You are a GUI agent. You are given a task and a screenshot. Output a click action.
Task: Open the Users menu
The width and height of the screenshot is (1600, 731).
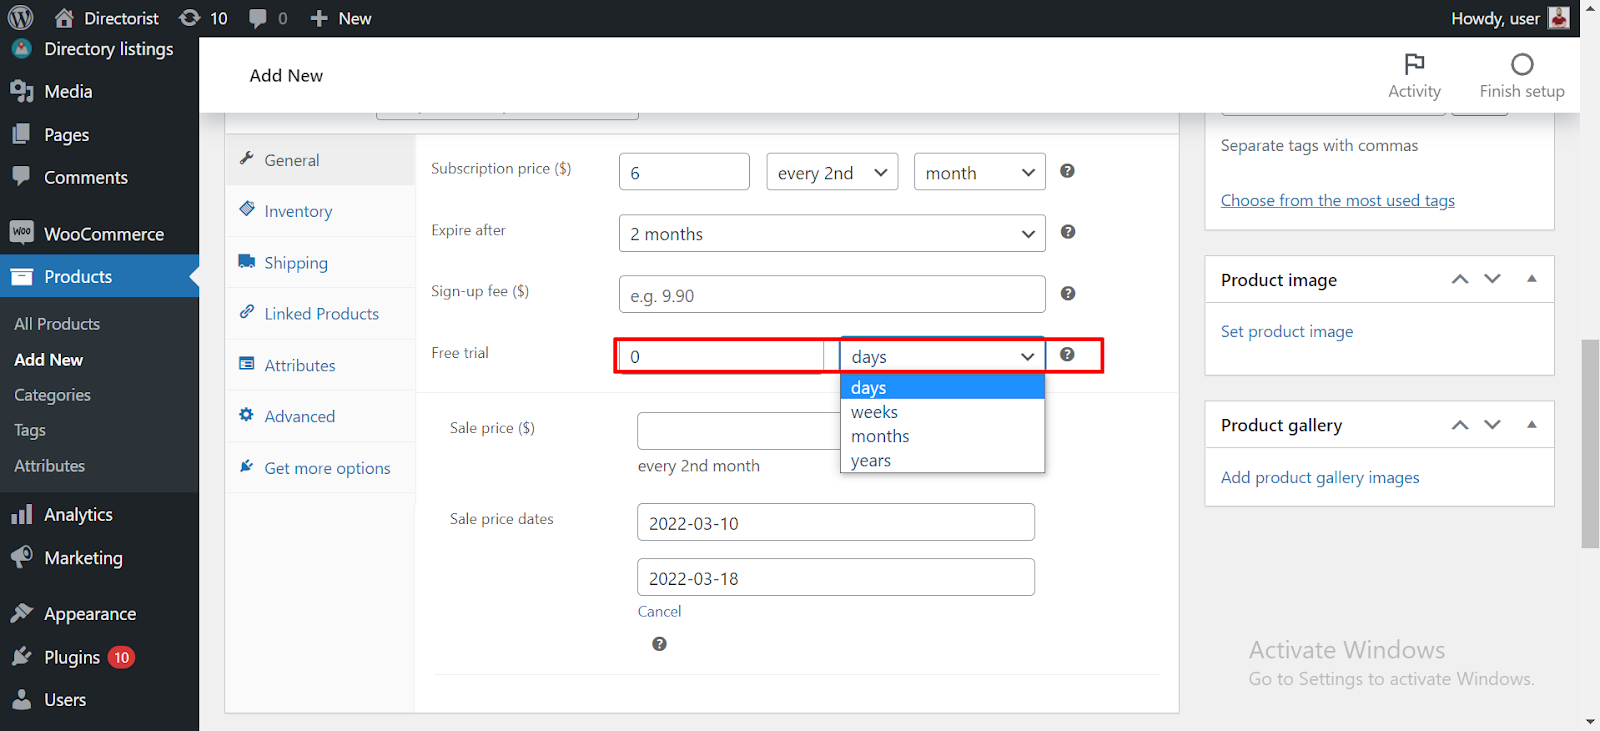[99, 700]
